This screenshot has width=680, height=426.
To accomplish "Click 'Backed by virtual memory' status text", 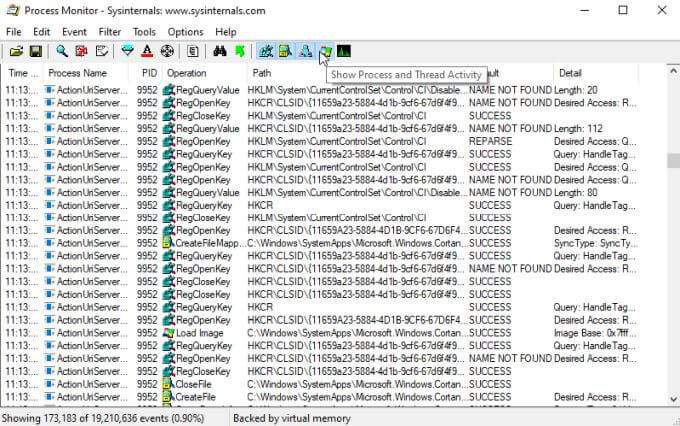I will click(292, 419).
